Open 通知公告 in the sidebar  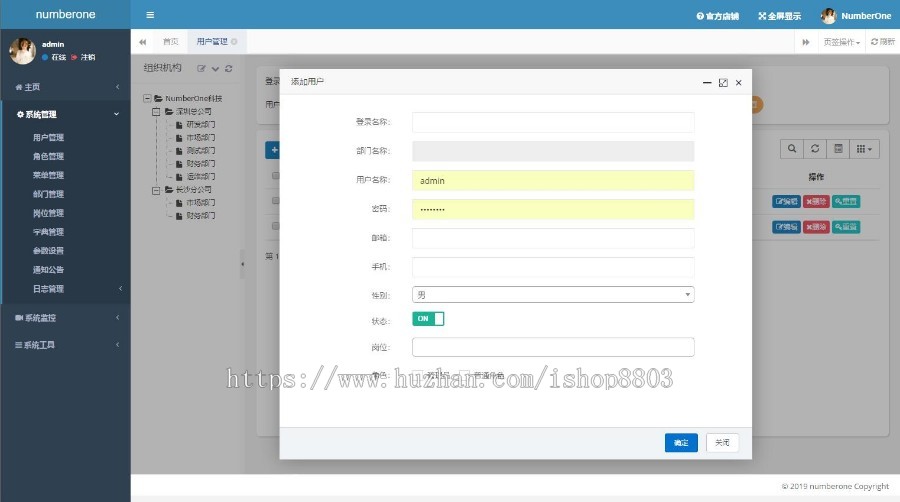coord(48,270)
